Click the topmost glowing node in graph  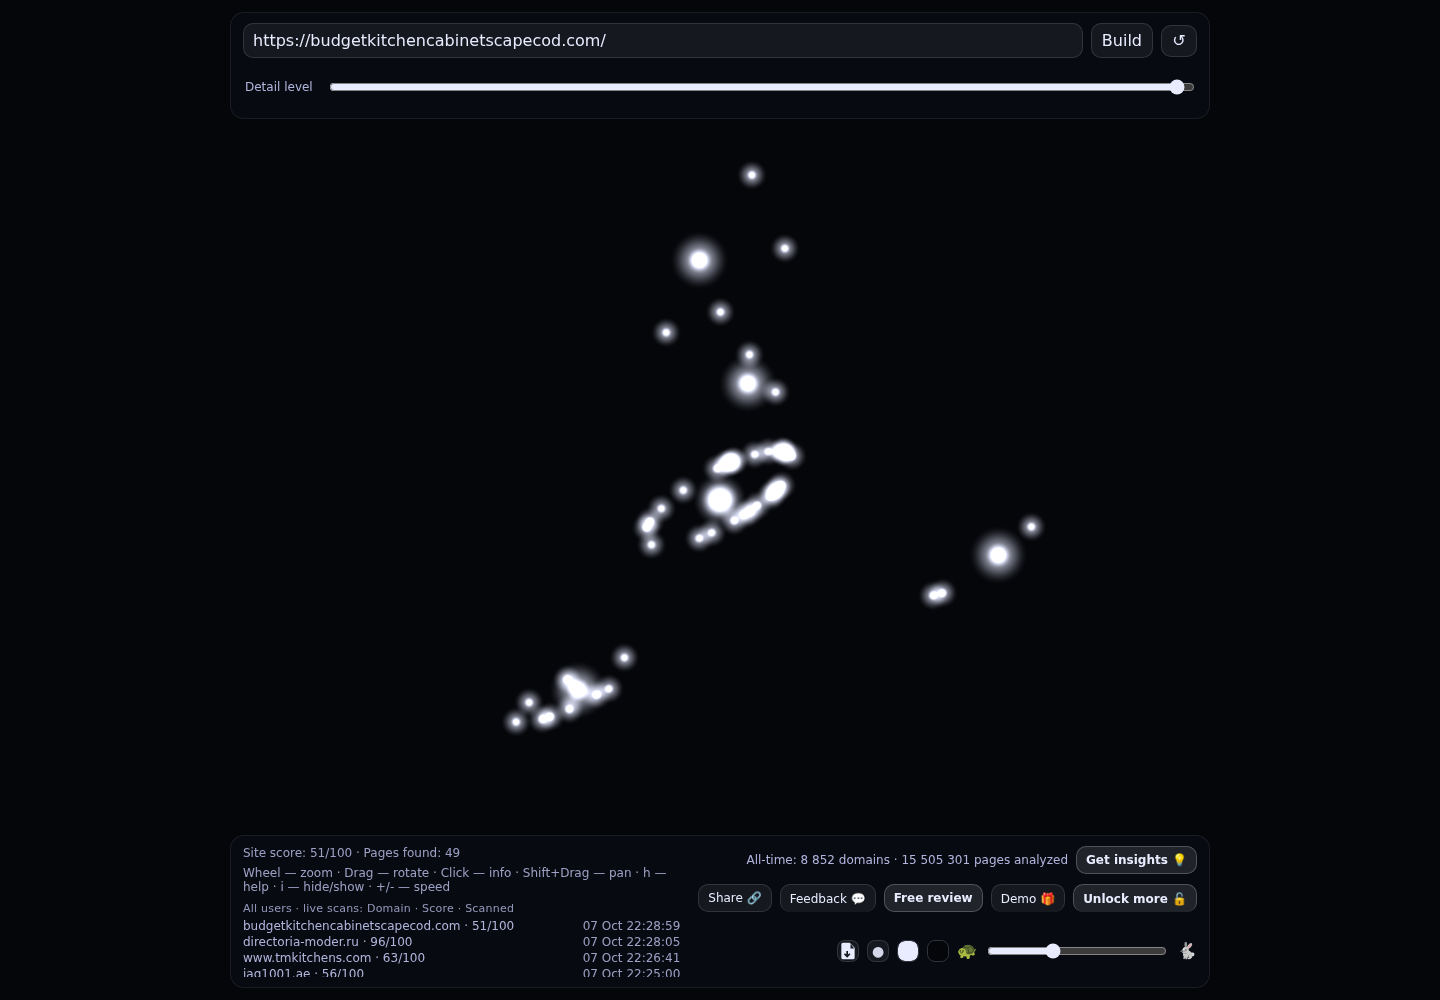tap(752, 175)
